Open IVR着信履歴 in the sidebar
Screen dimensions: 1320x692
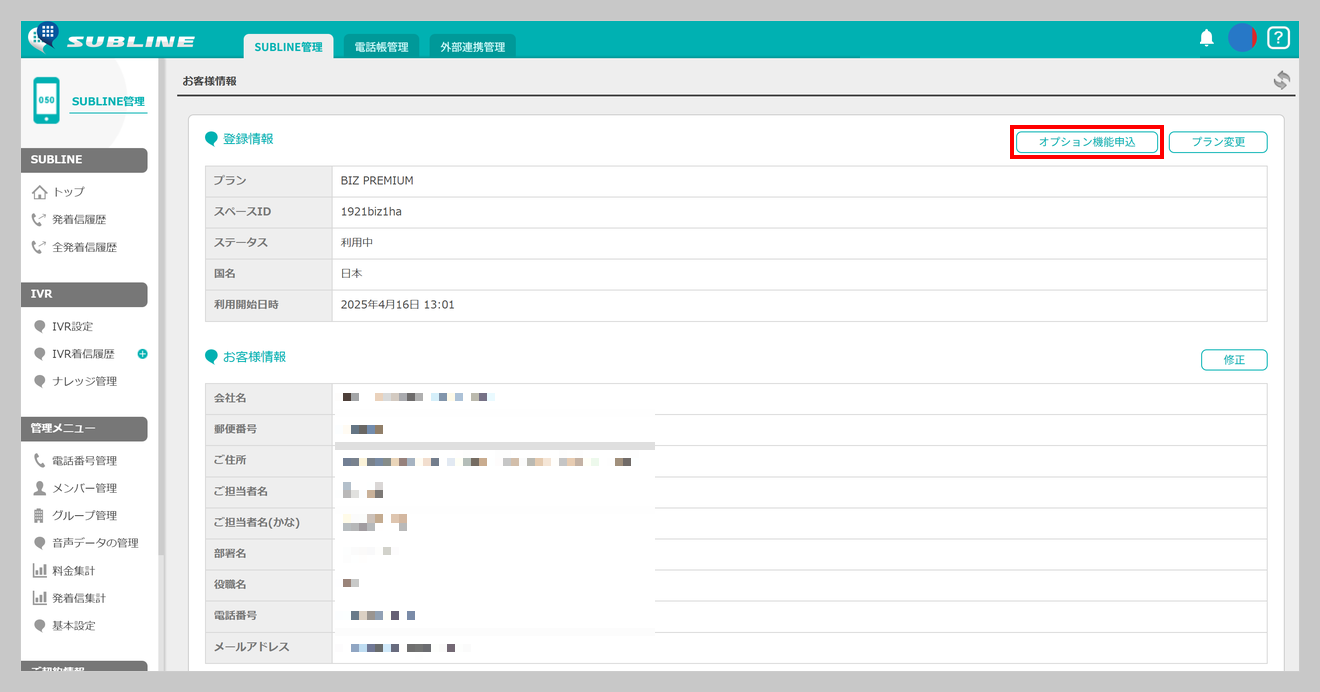tap(84, 354)
